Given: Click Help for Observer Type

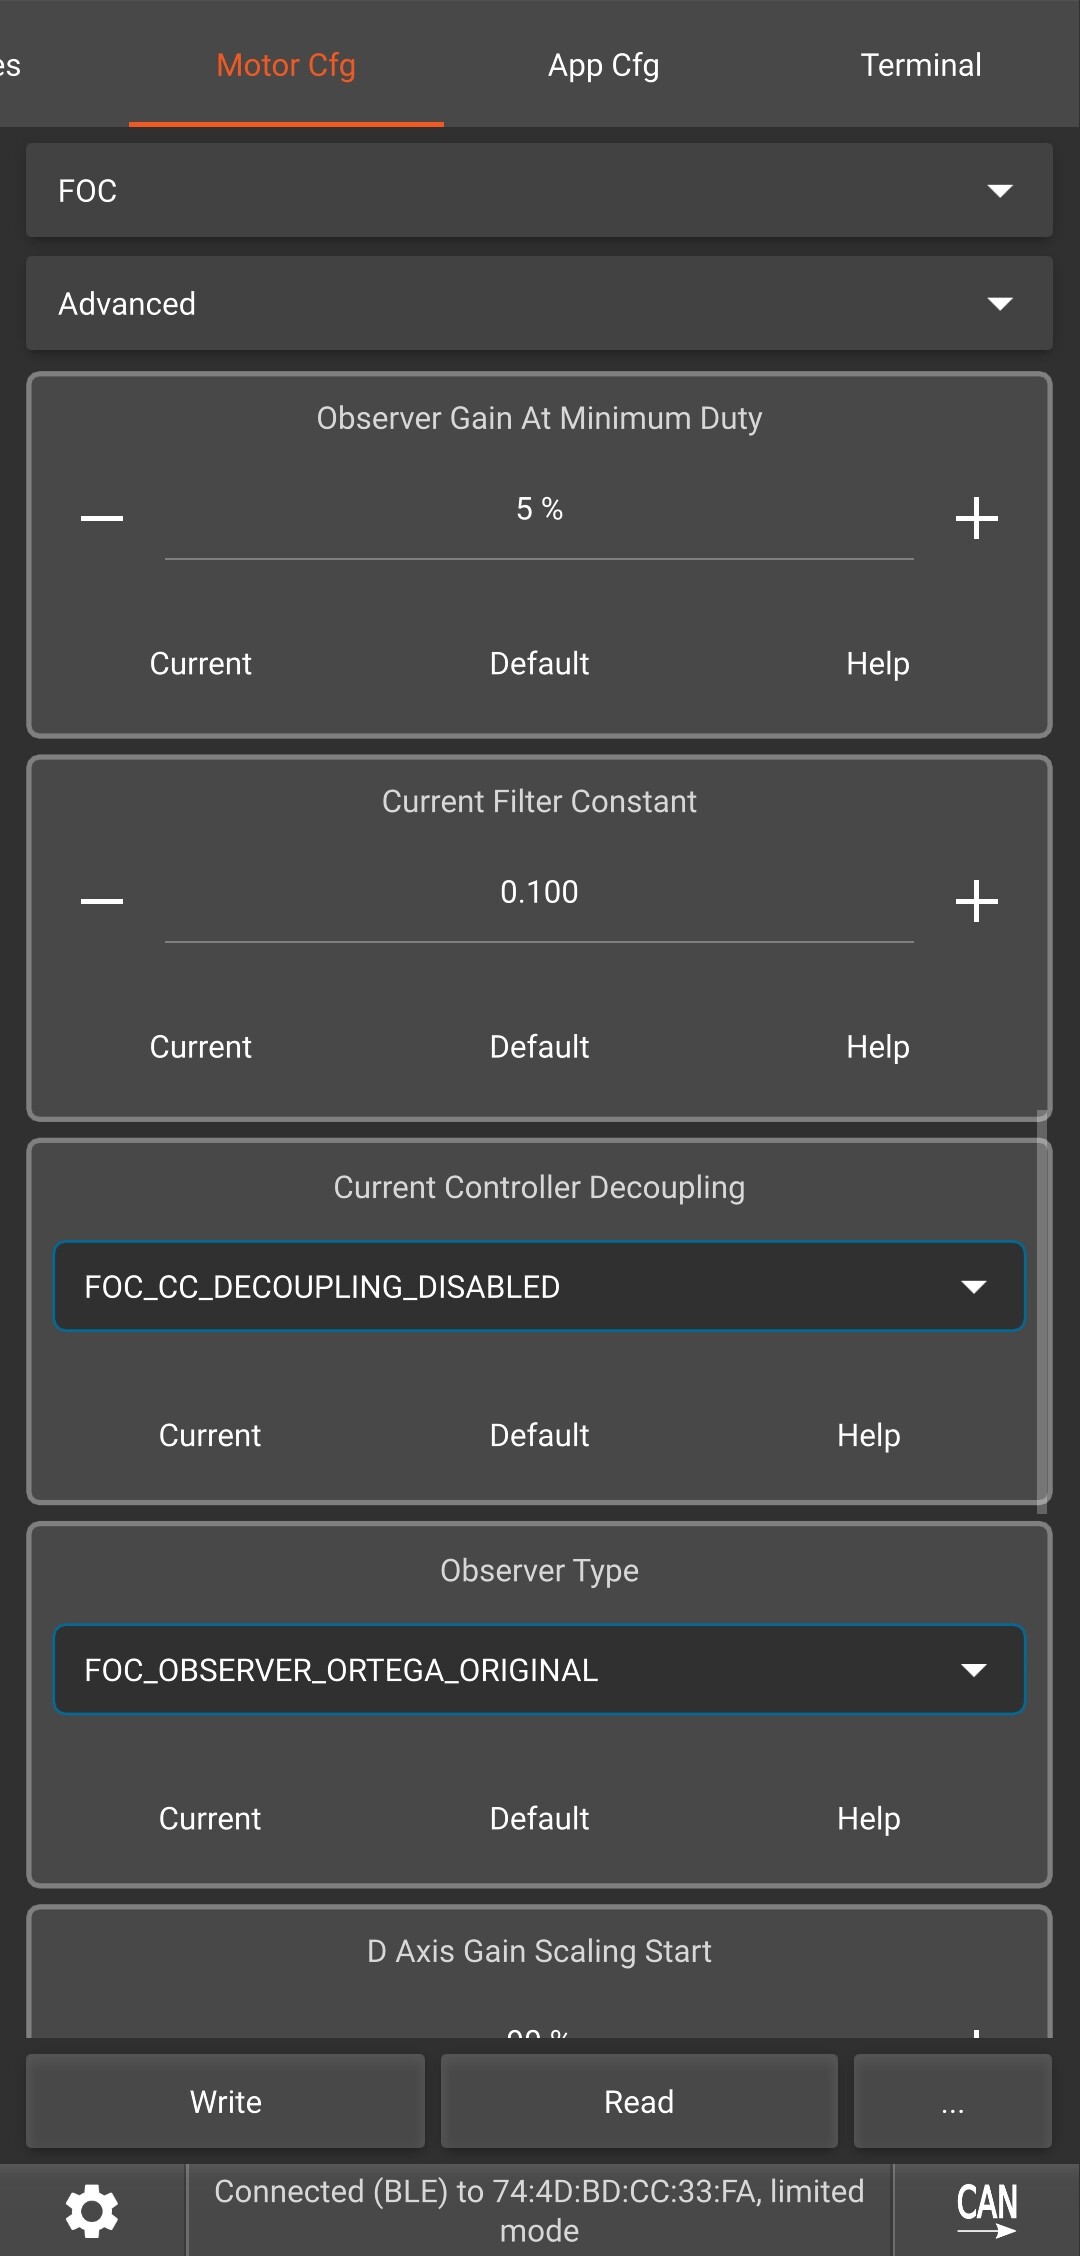Looking at the screenshot, I should coord(868,1818).
